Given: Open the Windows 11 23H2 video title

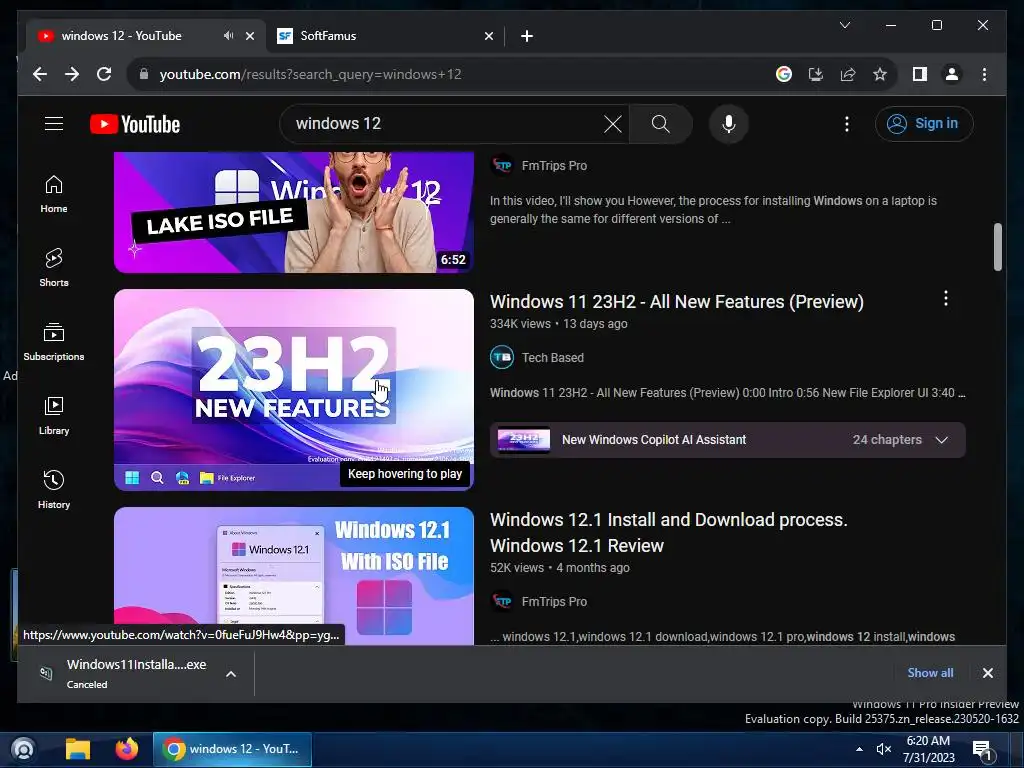Looking at the screenshot, I should click(677, 302).
